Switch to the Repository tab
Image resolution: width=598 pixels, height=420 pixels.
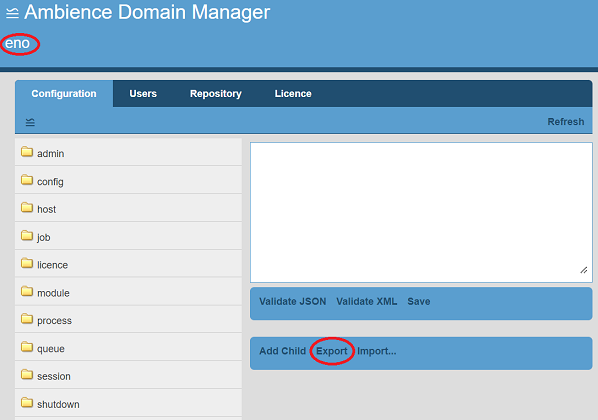(215, 93)
